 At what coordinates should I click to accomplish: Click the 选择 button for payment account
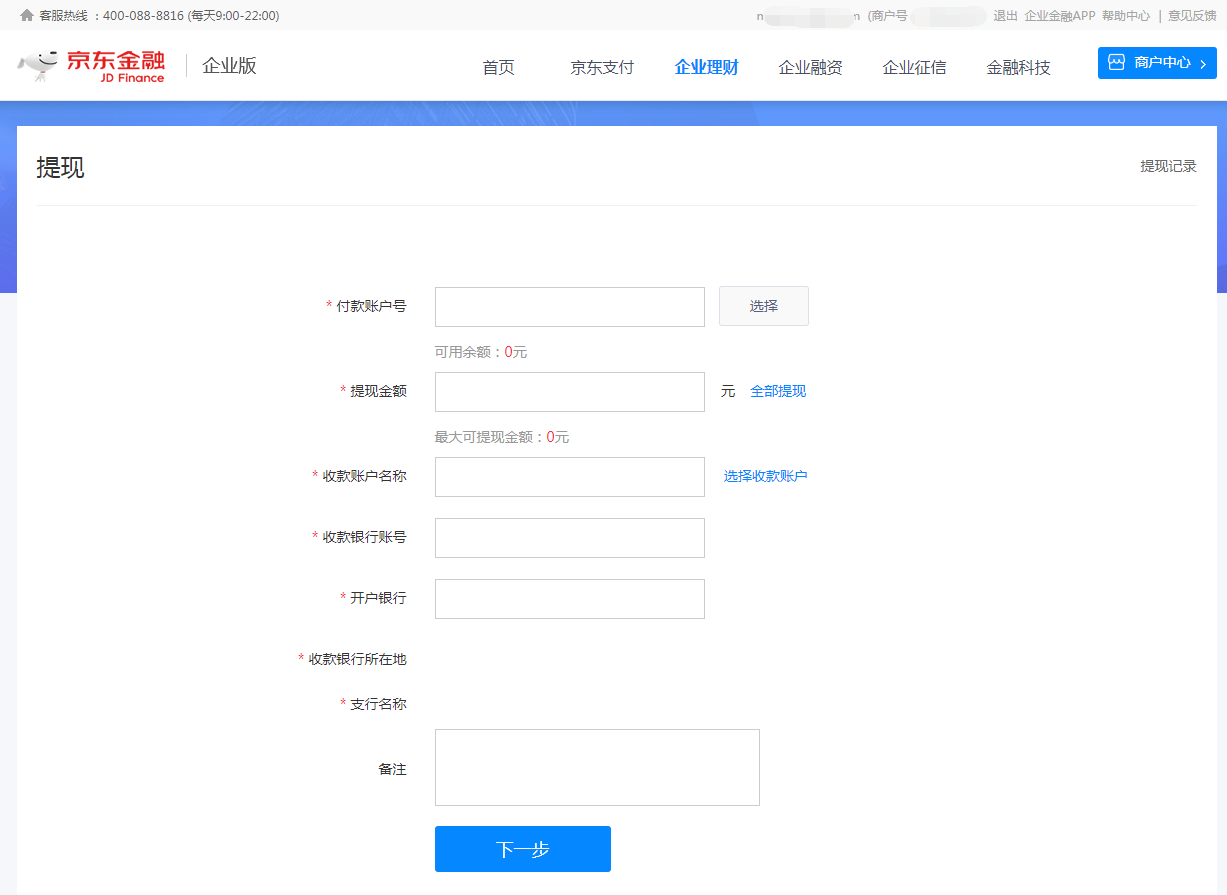[x=763, y=306]
